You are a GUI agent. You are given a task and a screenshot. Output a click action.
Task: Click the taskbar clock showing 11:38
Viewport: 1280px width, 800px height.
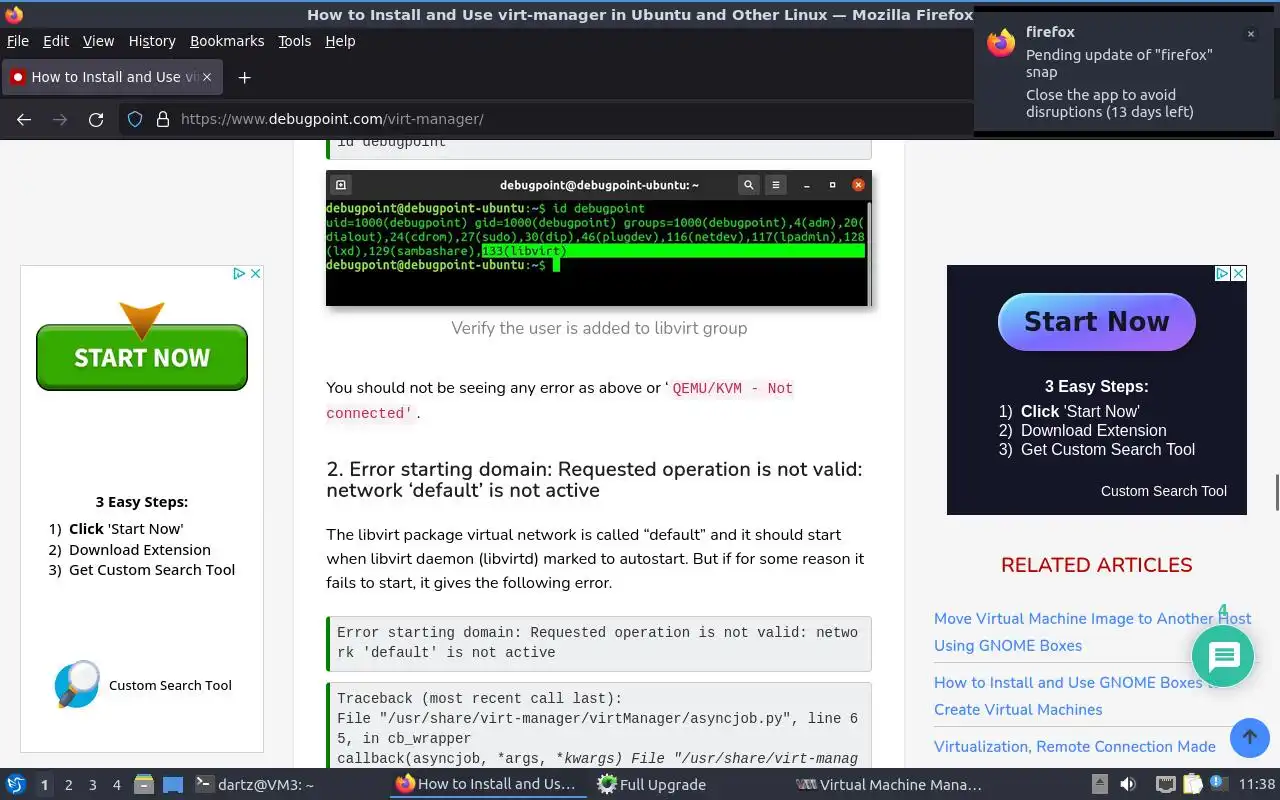pyautogui.click(x=1257, y=785)
